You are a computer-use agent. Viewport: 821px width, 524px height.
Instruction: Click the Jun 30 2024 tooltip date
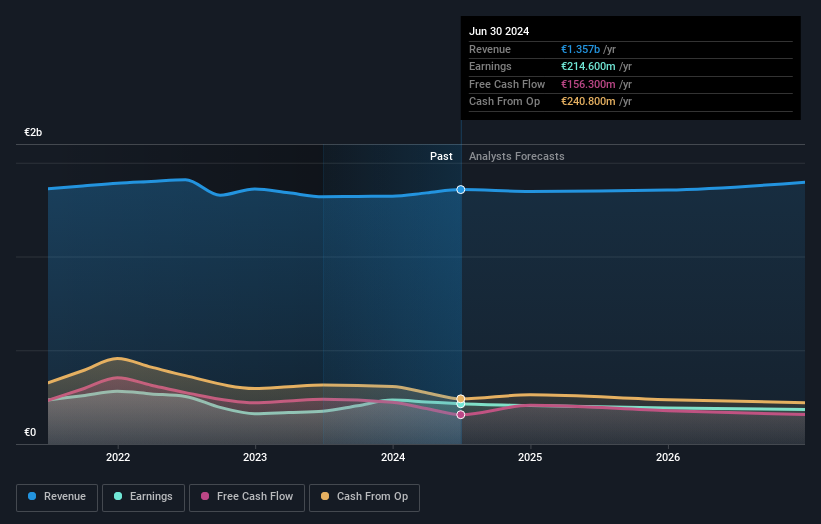(x=499, y=31)
